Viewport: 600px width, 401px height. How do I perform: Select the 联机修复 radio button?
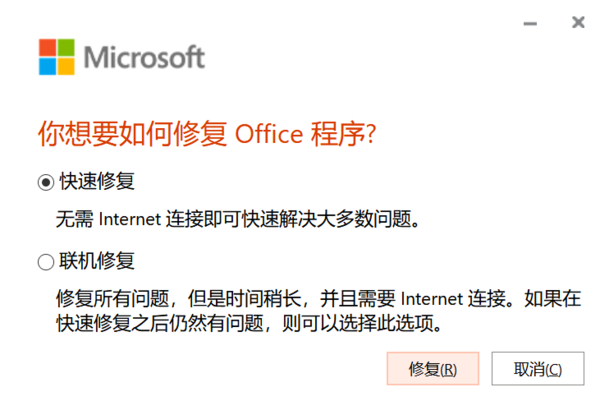point(45,263)
